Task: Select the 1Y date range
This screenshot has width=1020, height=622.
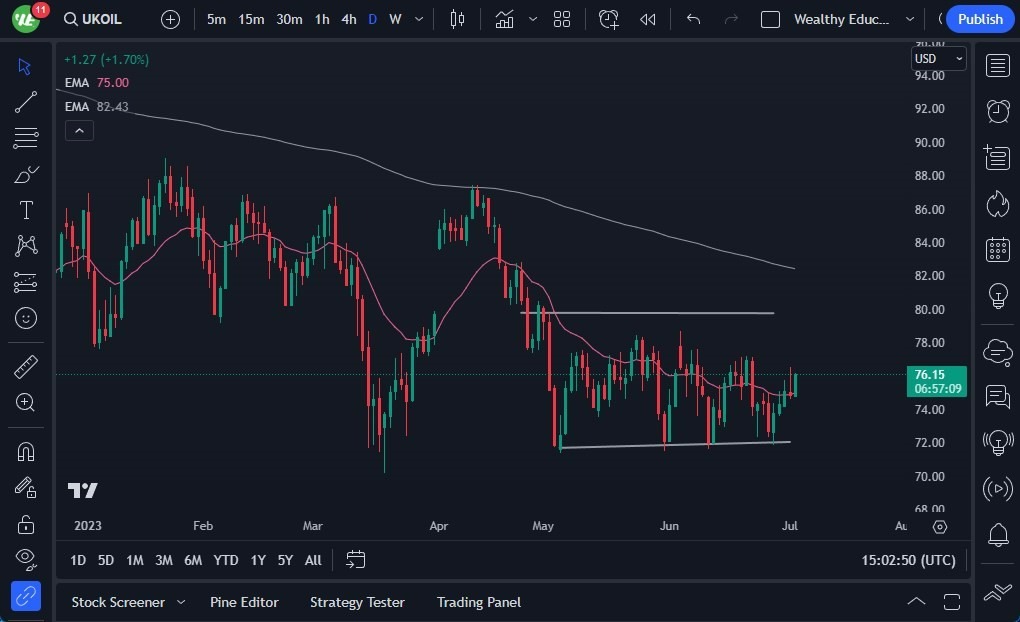Action: (257, 560)
